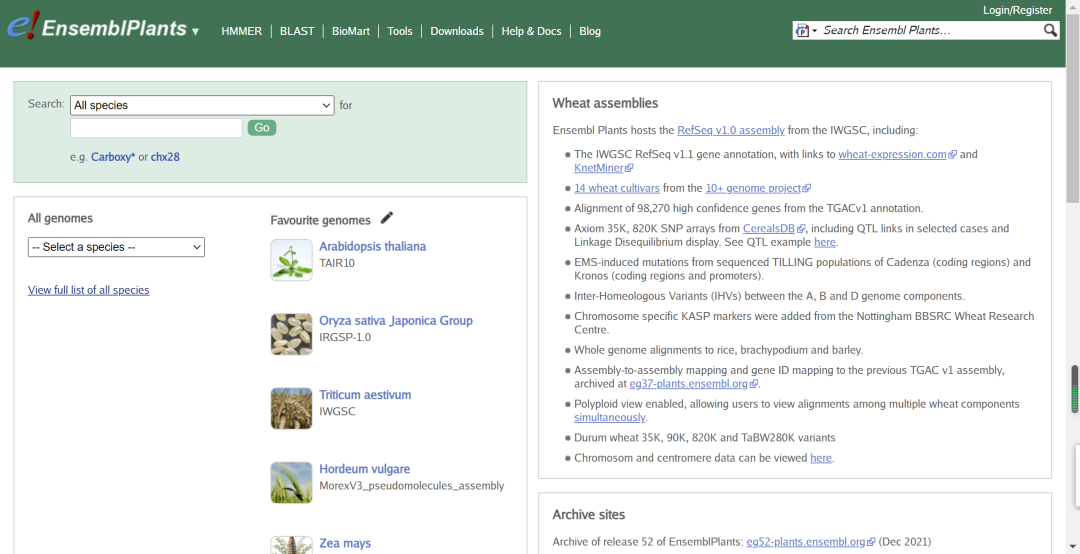Open the BioMart menu item

tap(351, 31)
